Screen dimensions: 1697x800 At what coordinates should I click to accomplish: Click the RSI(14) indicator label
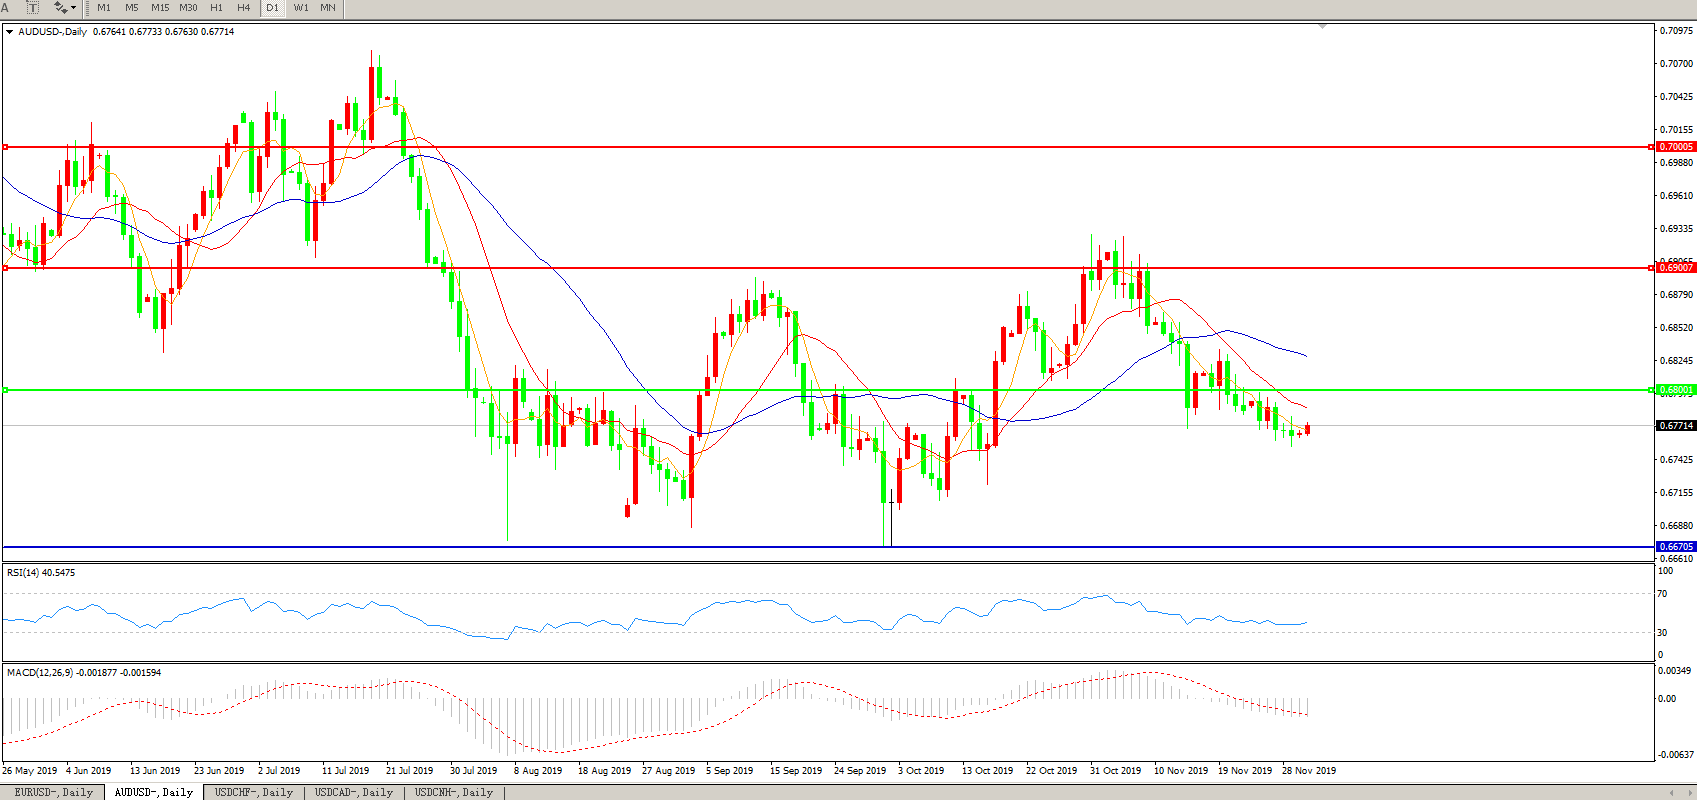coord(41,573)
